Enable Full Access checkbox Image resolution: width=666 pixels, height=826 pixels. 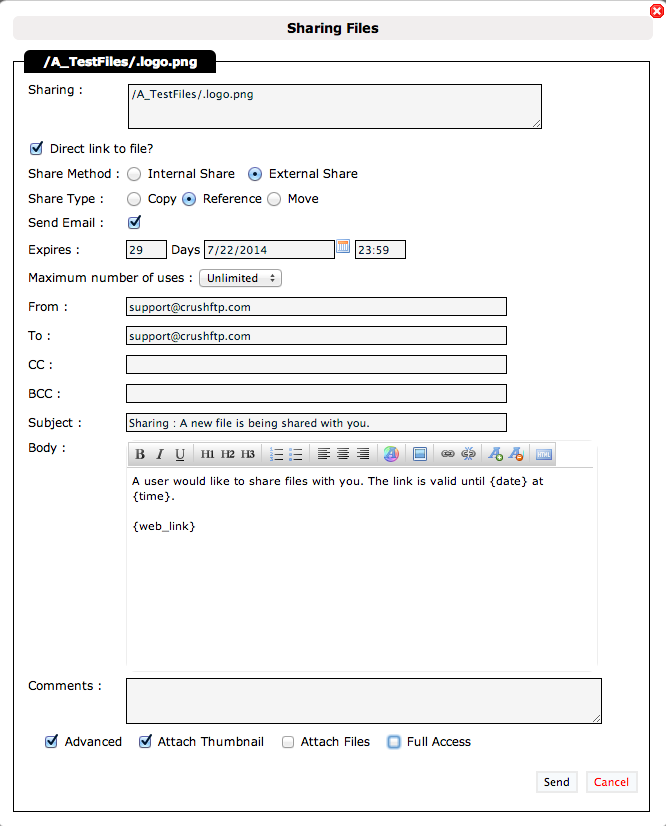(x=394, y=742)
